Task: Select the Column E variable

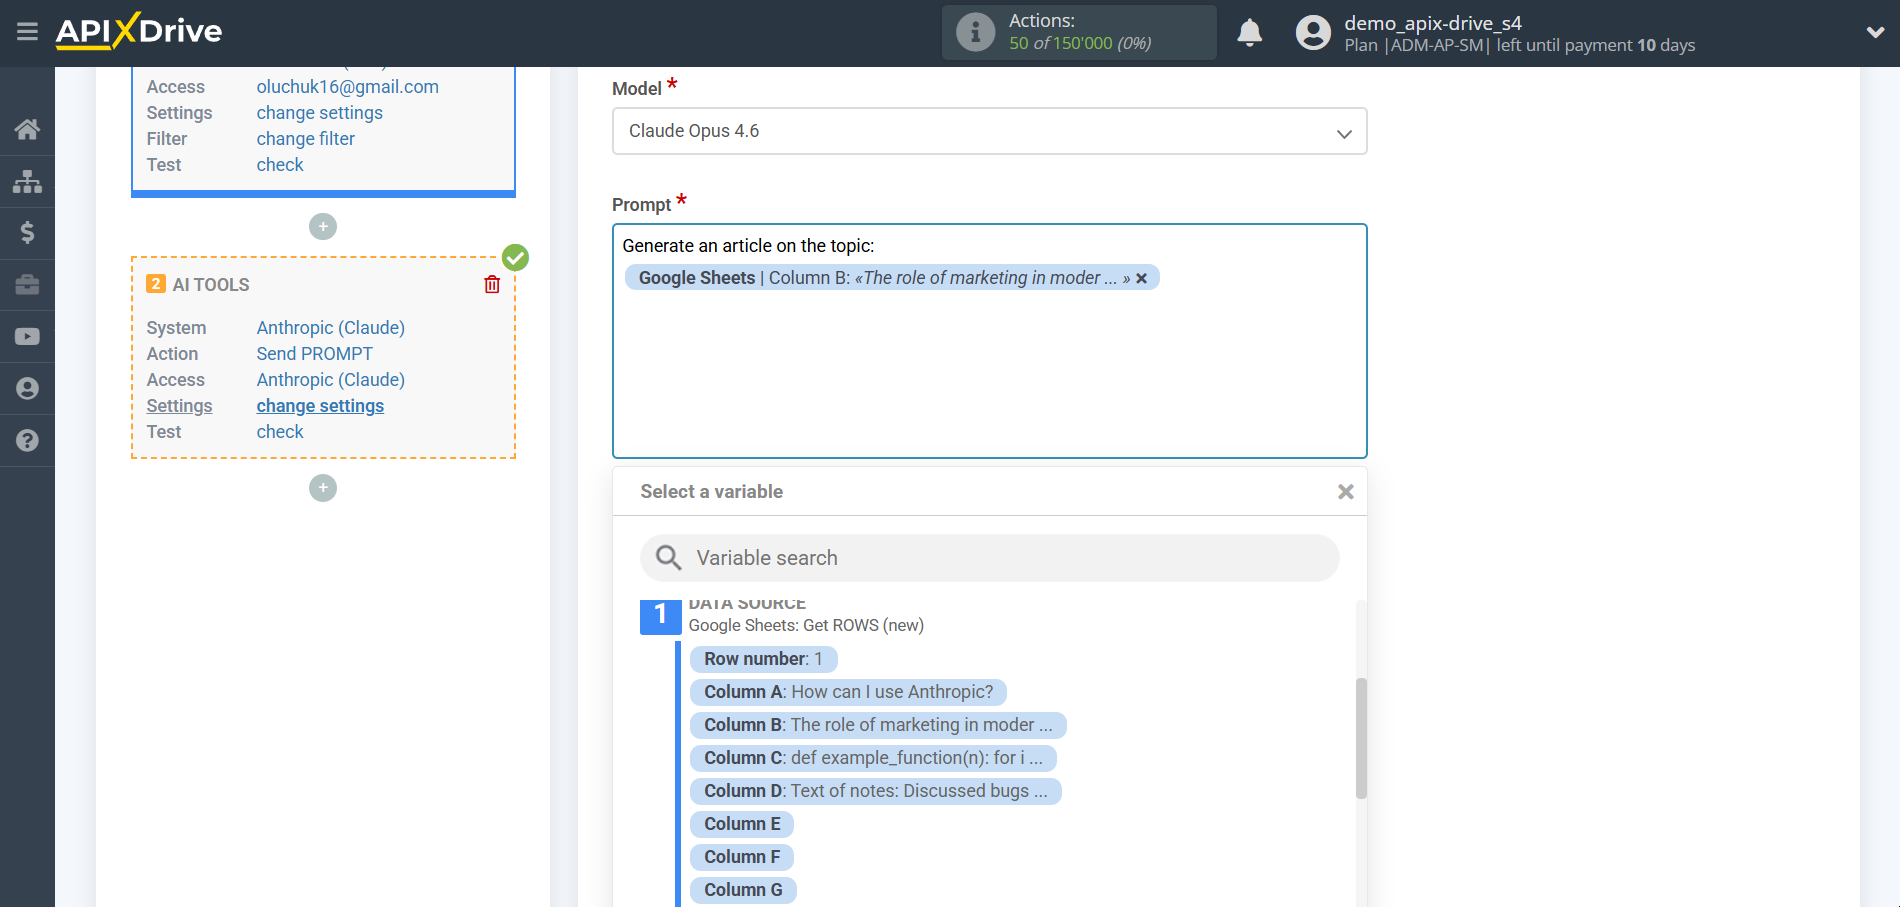Action: [742, 824]
